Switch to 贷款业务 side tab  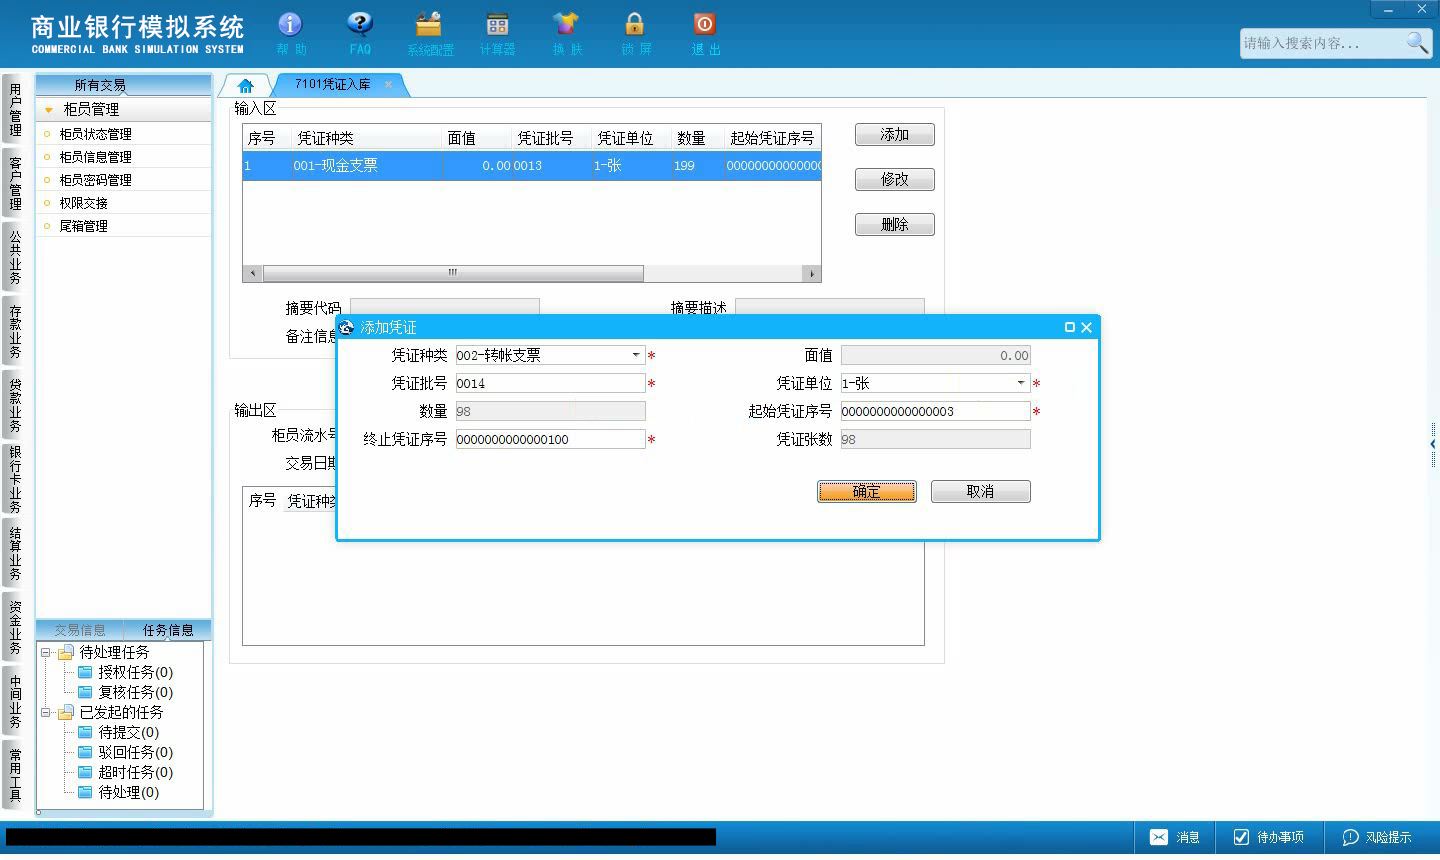click(15, 405)
